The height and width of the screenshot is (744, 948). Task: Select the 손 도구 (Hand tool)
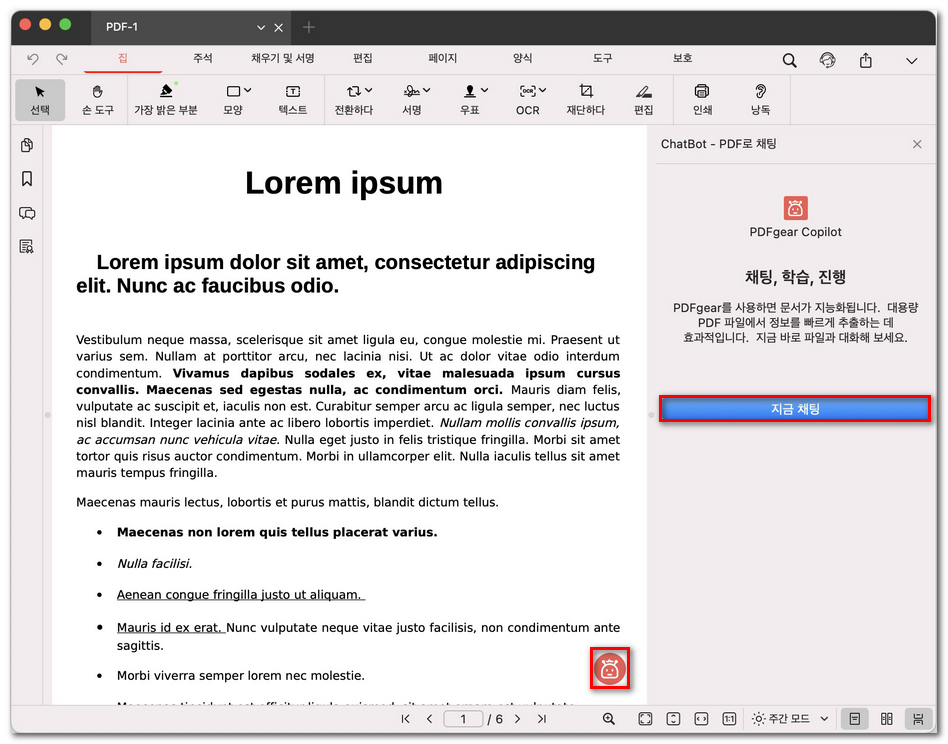point(96,99)
